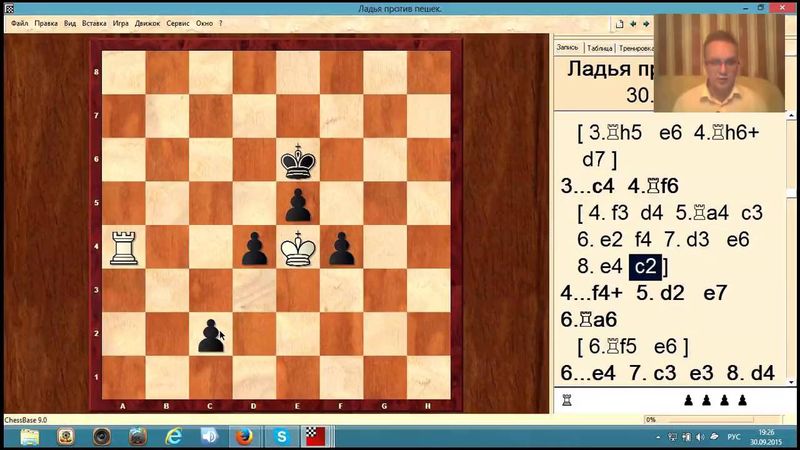The height and width of the screenshot is (450, 800).
Task: Select the black king on e6
Action: pyautogui.click(x=298, y=160)
